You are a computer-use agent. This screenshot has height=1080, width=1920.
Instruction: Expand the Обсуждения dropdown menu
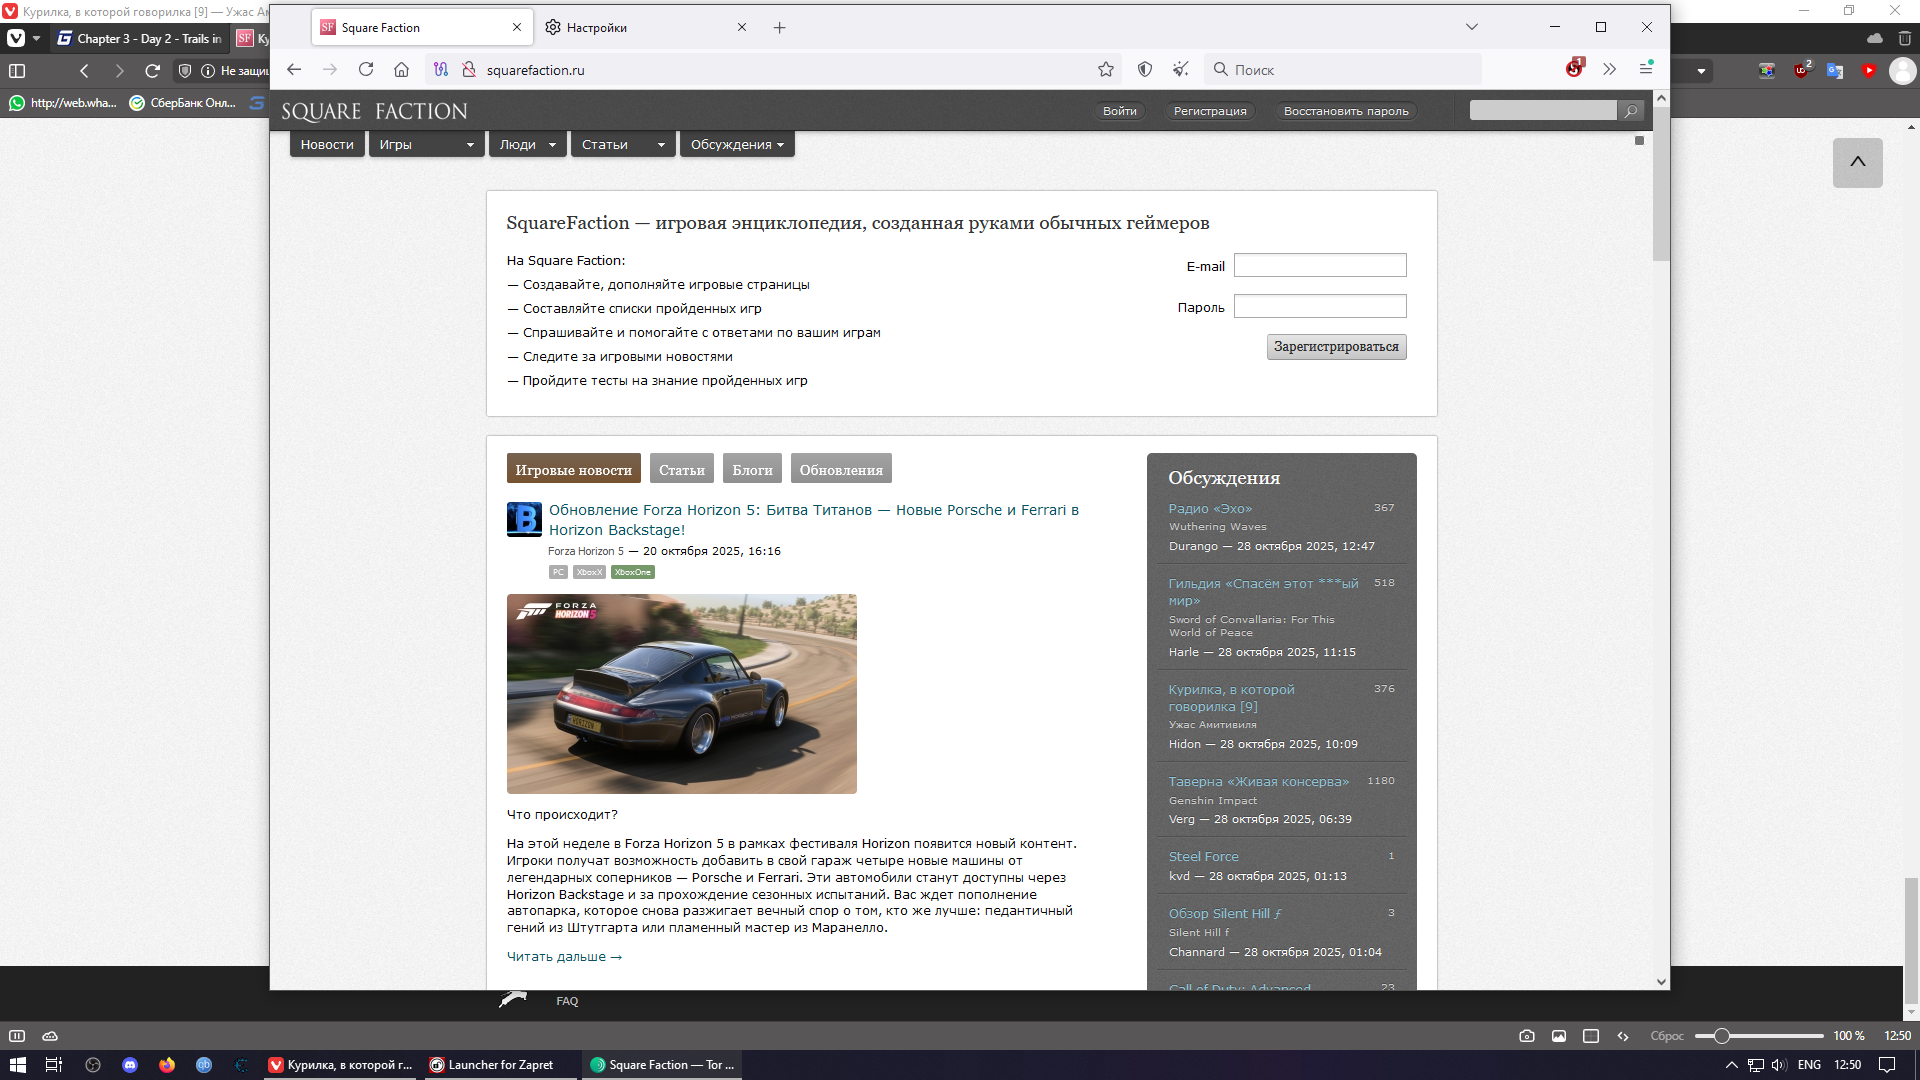(780, 145)
